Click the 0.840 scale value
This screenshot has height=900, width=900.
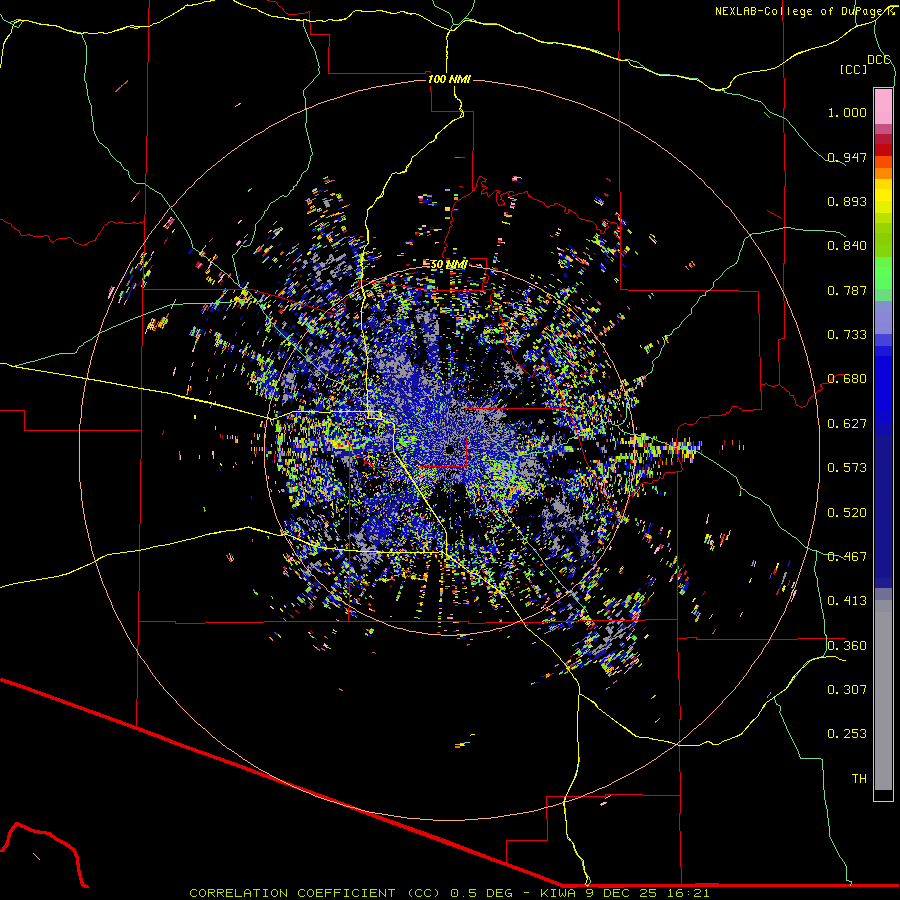pyautogui.click(x=847, y=246)
